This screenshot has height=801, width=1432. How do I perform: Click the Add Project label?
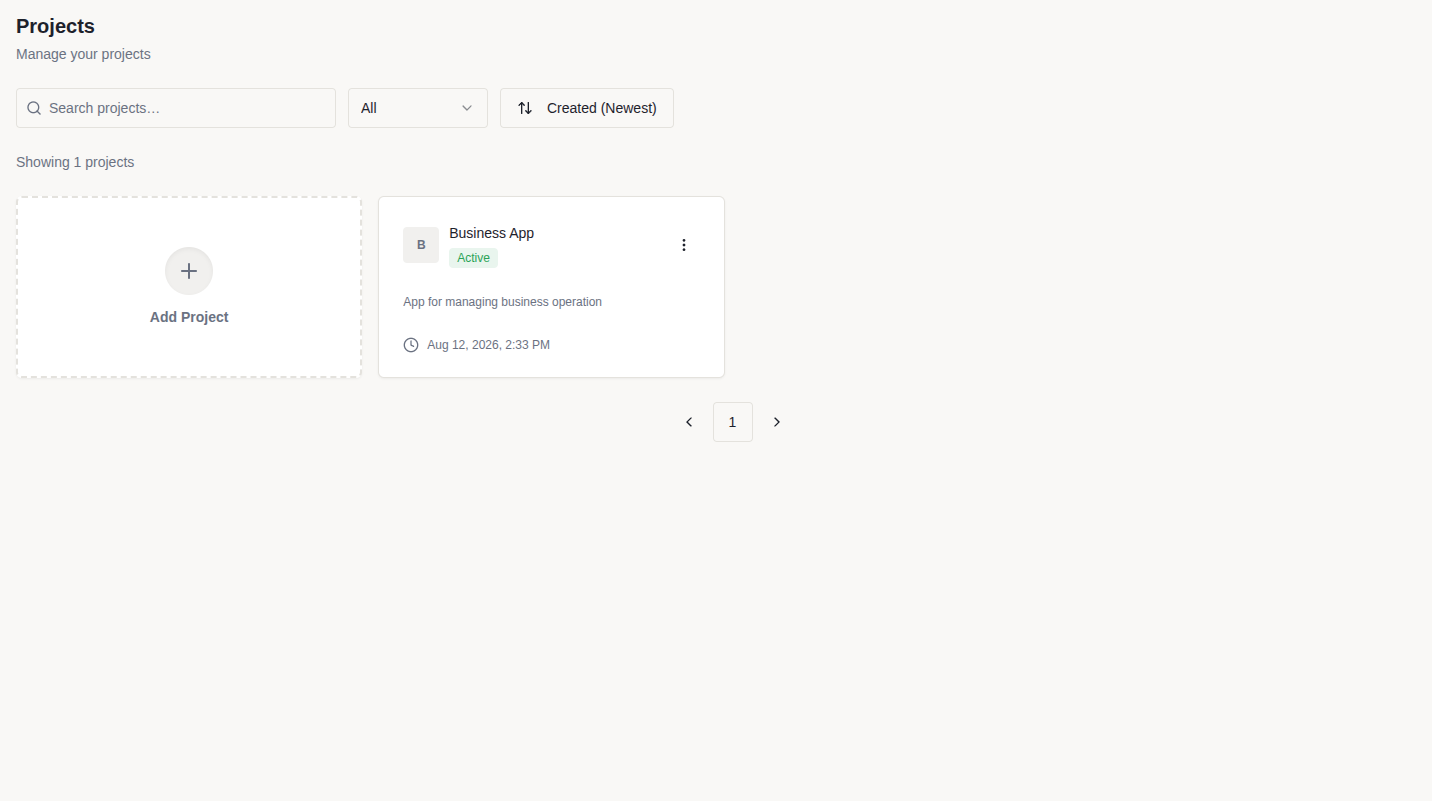(x=189, y=317)
